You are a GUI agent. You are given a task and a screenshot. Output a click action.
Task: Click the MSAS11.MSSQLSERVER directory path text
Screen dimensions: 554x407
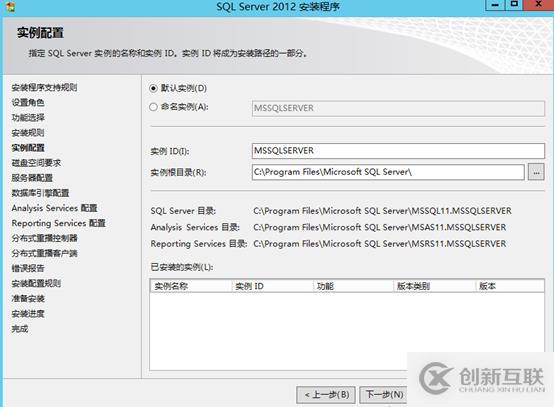coord(380,227)
